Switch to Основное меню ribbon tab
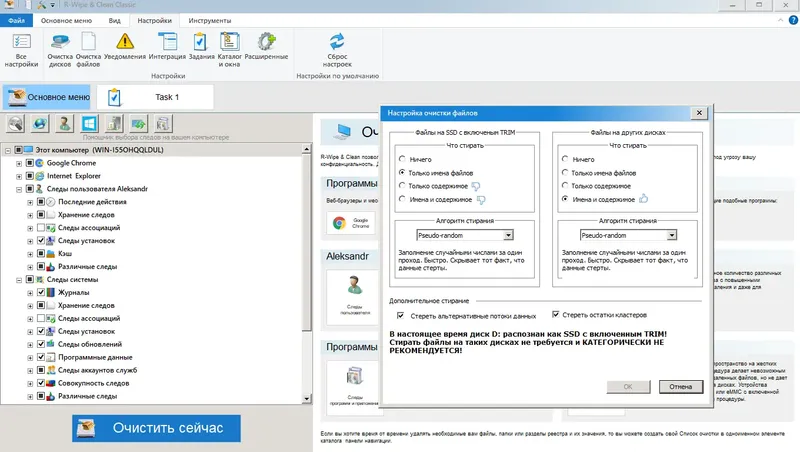The image size is (800, 452). (x=66, y=20)
